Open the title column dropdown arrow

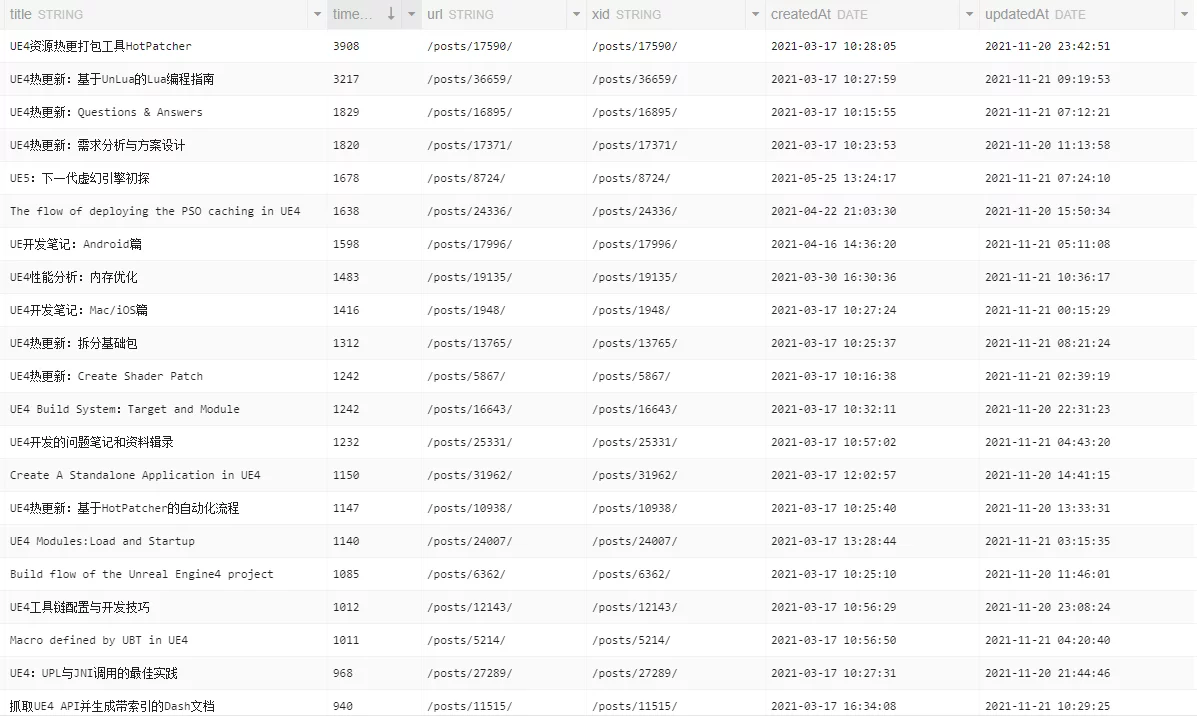[317, 15]
